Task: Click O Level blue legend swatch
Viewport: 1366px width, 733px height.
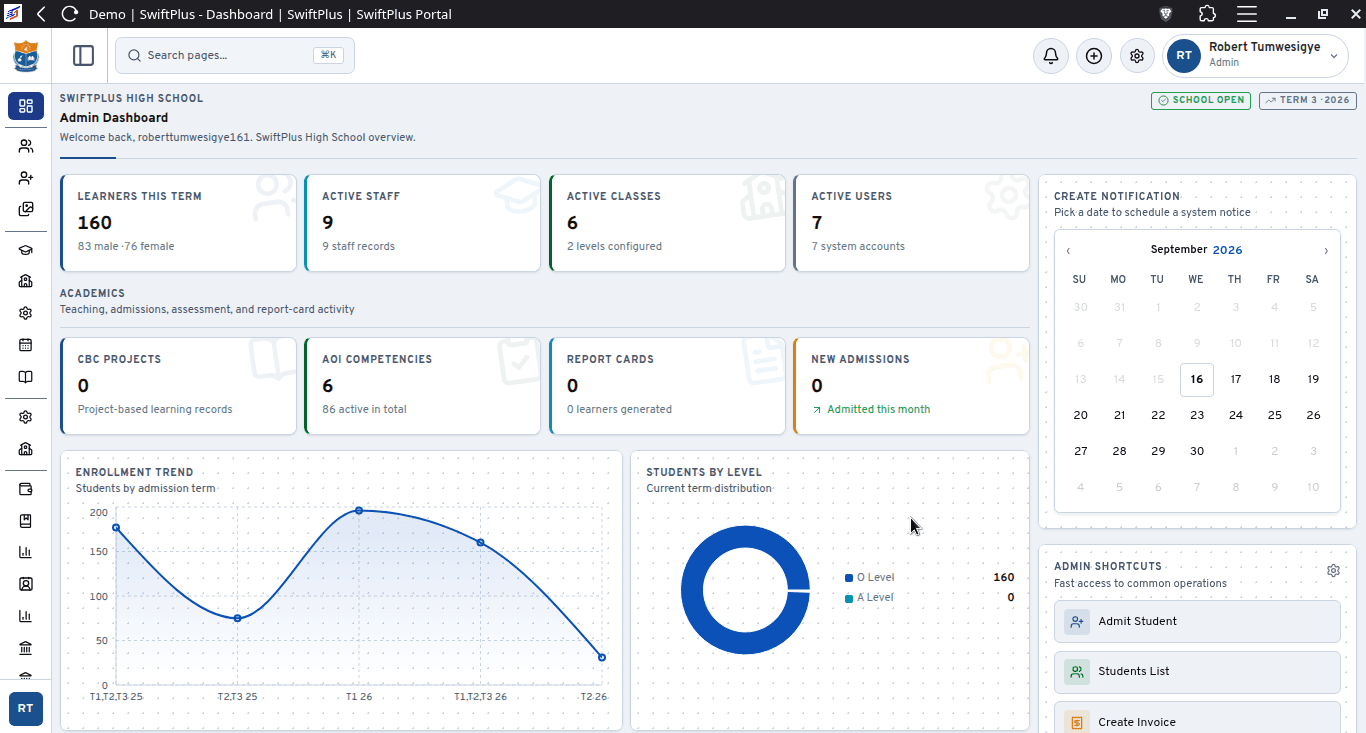Action: (x=849, y=578)
